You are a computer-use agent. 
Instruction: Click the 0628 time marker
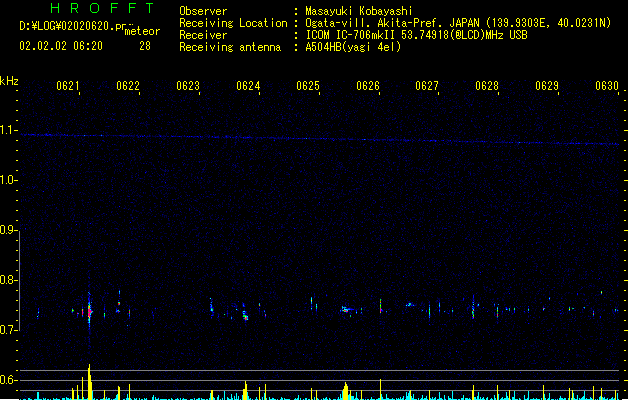click(487, 86)
